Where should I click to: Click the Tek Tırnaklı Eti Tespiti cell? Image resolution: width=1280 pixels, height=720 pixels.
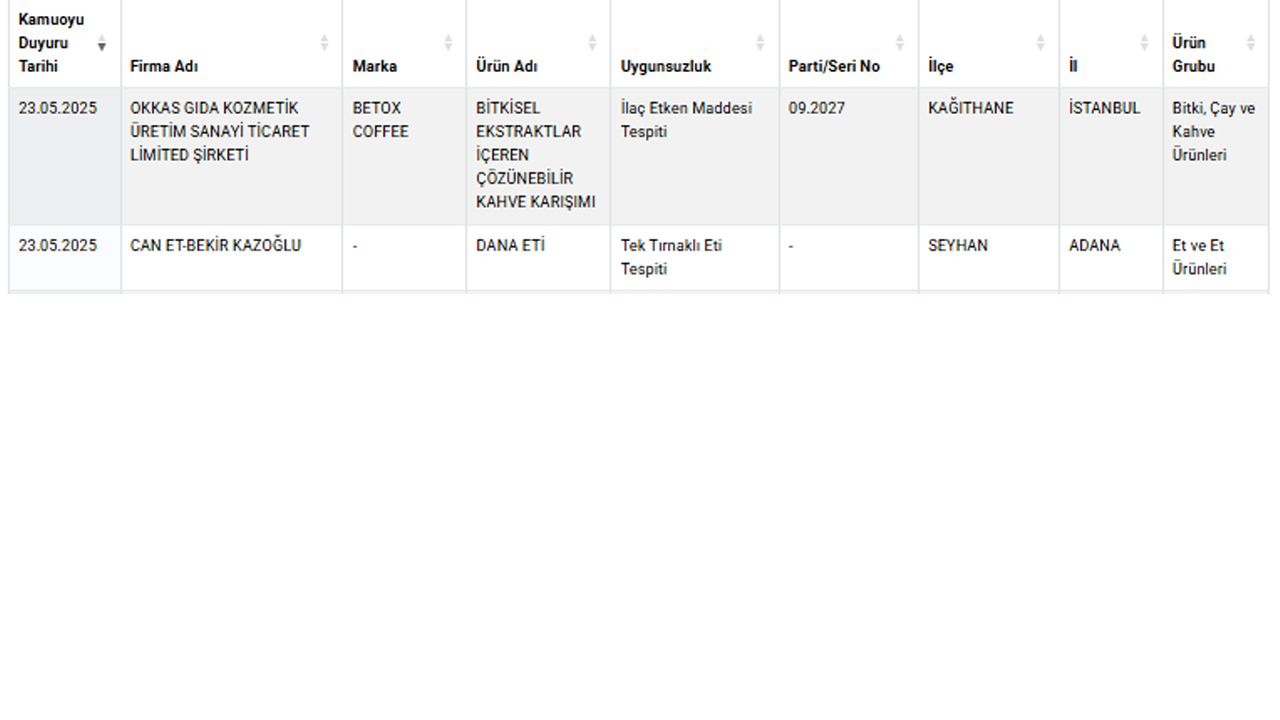tap(694, 258)
